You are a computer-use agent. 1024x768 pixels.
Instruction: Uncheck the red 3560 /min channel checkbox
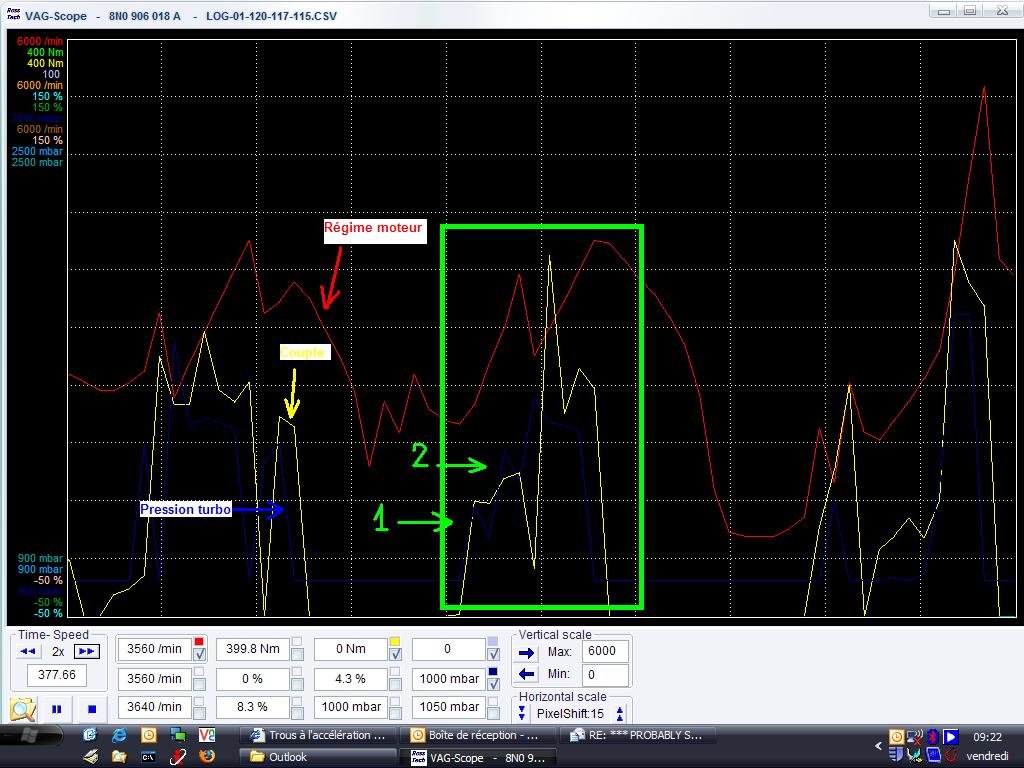(x=199, y=655)
